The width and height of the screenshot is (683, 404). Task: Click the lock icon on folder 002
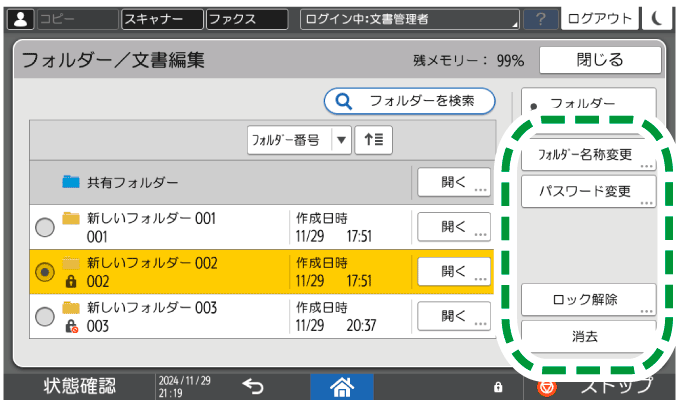click(x=71, y=282)
